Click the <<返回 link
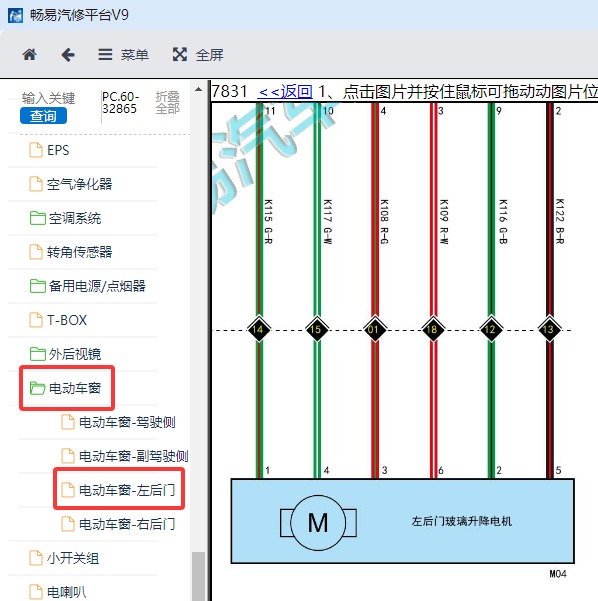598x601 pixels. [x=285, y=92]
